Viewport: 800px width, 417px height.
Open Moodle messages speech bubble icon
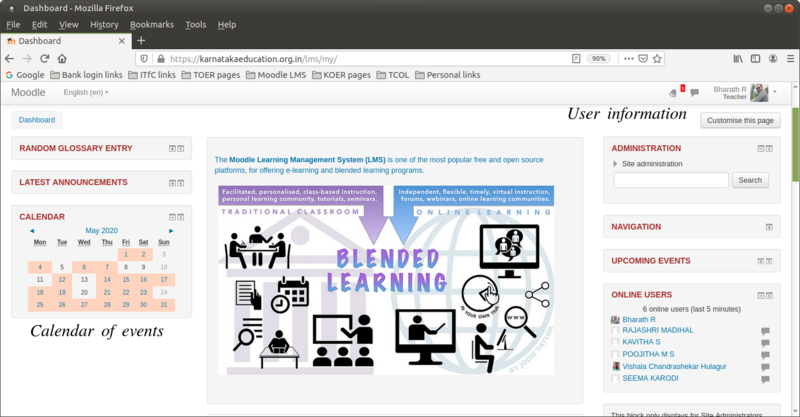694,93
